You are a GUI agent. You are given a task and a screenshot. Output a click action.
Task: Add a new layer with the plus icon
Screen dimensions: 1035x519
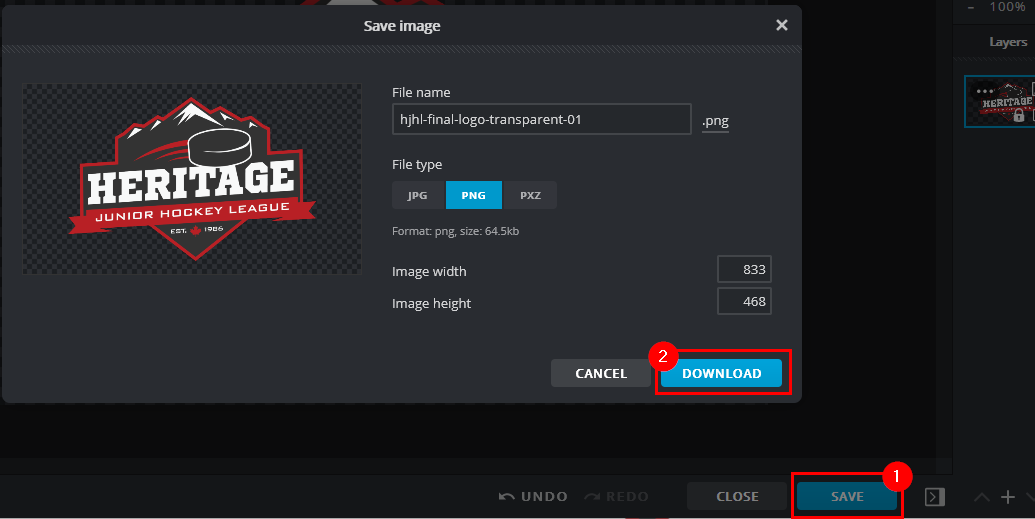click(1007, 497)
